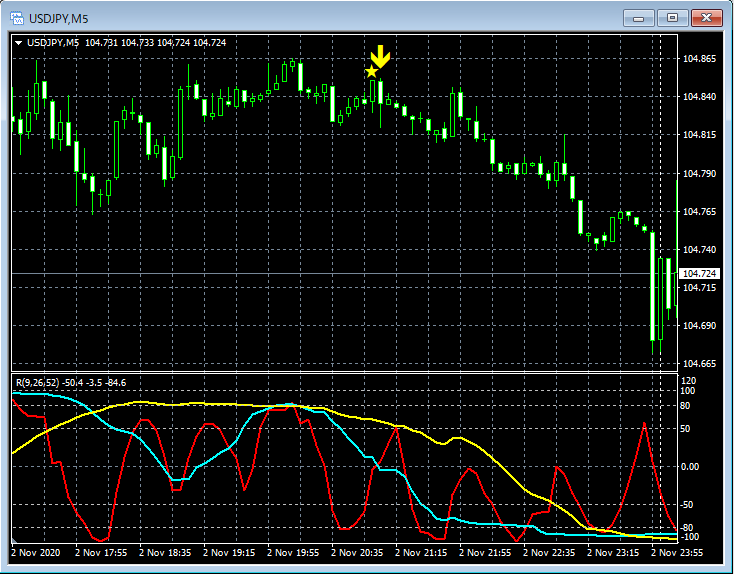Image resolution: width=734 pixels, height=574 pixels.
Task: Click the 2 Nov 17:55 time label
Action: coord(103,551)
